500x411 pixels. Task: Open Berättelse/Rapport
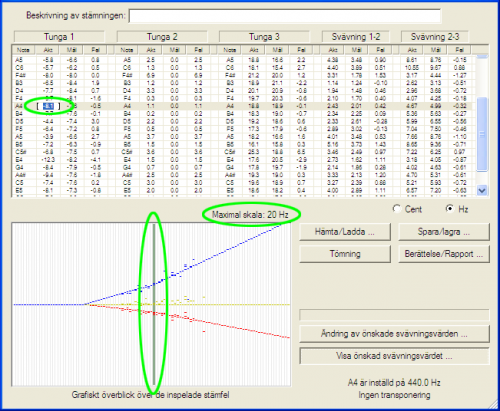[x=444, y=254]
